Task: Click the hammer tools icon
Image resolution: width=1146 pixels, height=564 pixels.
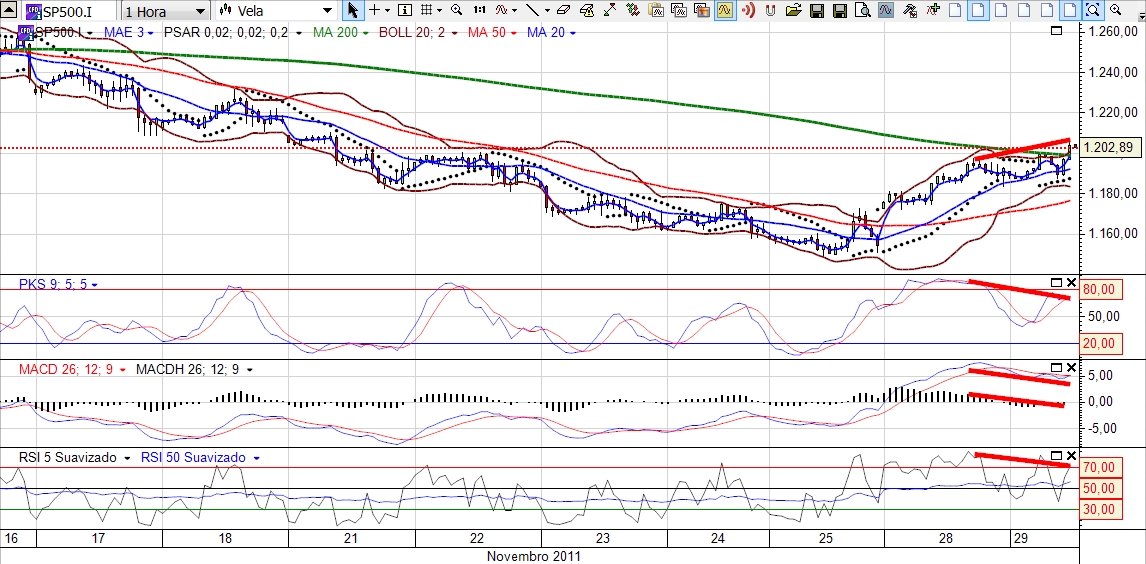Action: [x=910, y=10]
